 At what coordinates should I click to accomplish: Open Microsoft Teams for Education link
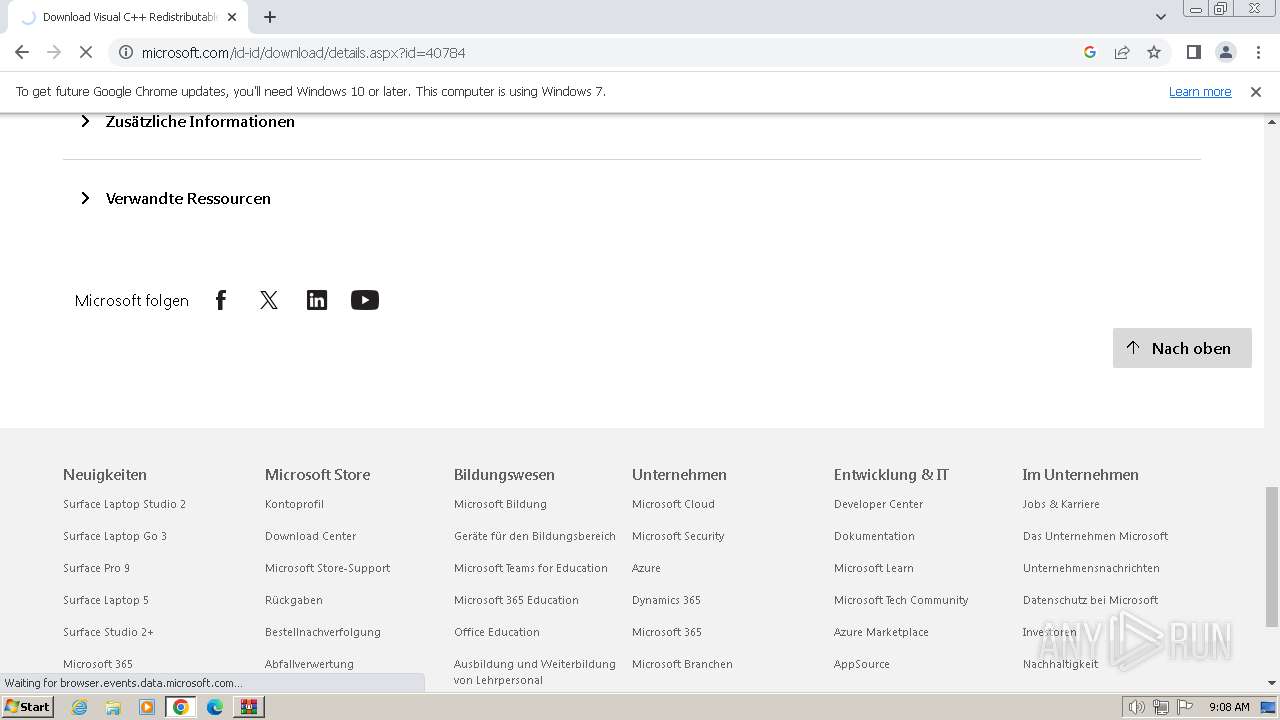(531, 568)
